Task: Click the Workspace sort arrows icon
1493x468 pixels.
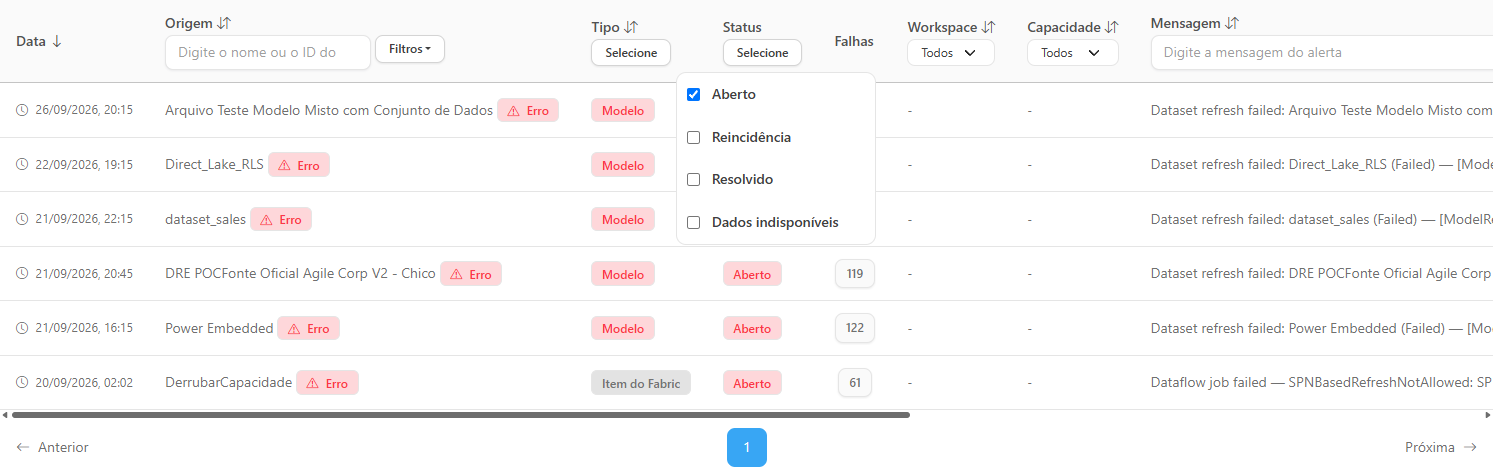Action: [x=988, y=27]
